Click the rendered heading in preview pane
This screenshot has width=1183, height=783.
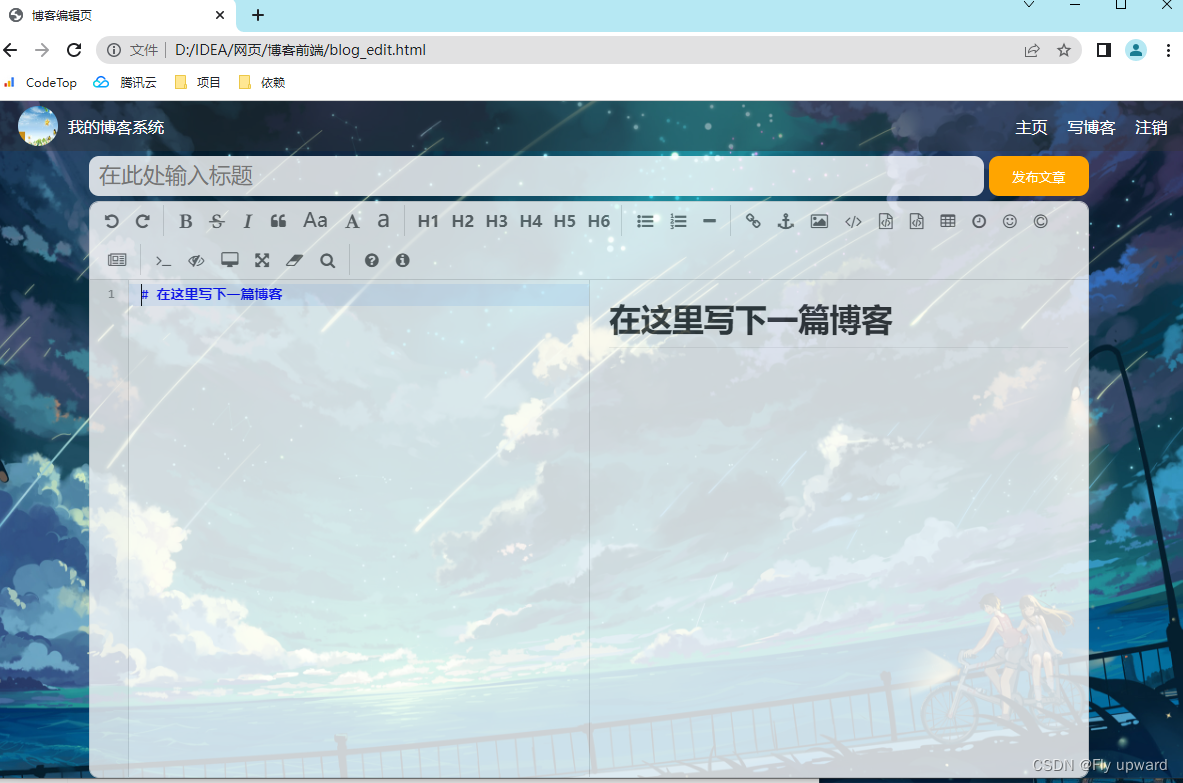751,321
